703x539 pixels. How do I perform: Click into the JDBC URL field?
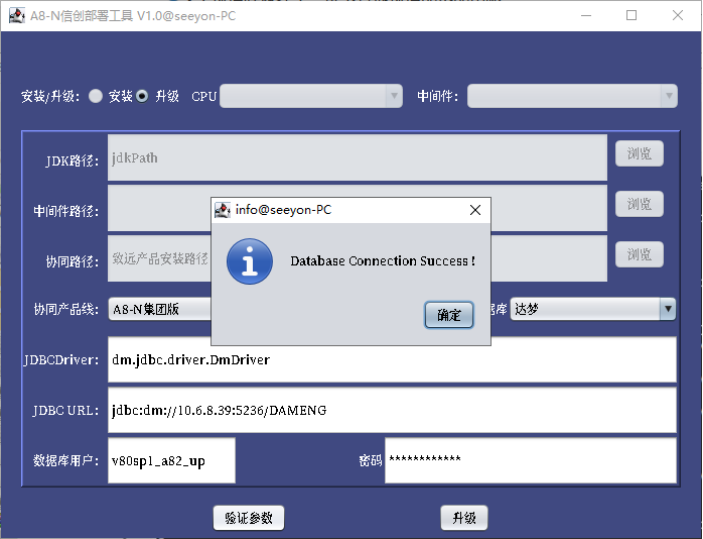(392, 410)
